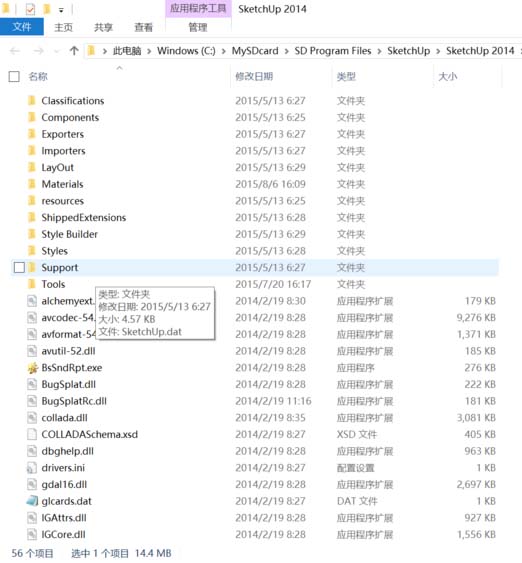The width and height of the screenshot is (522, 563).
Task: Select the Importers folder icon
Action: click(32, 150)
